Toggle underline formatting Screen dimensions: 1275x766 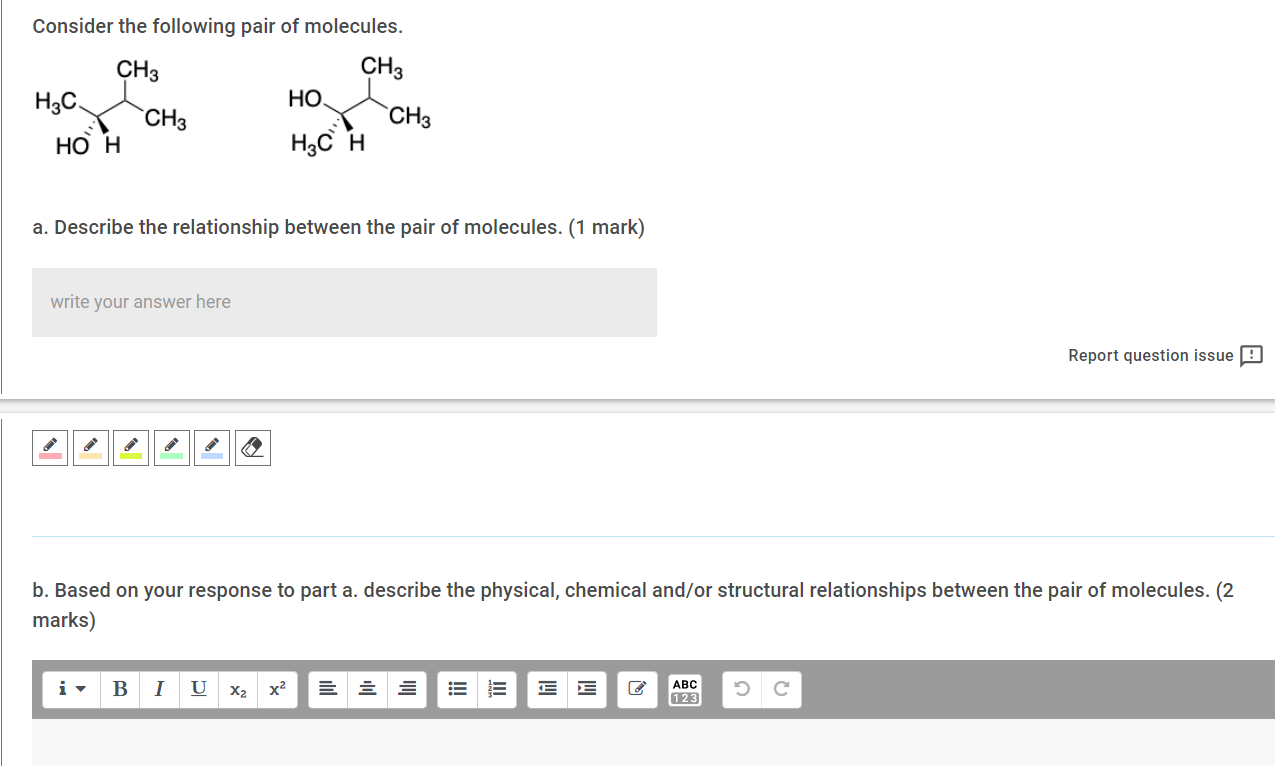[x=198, y=689]
